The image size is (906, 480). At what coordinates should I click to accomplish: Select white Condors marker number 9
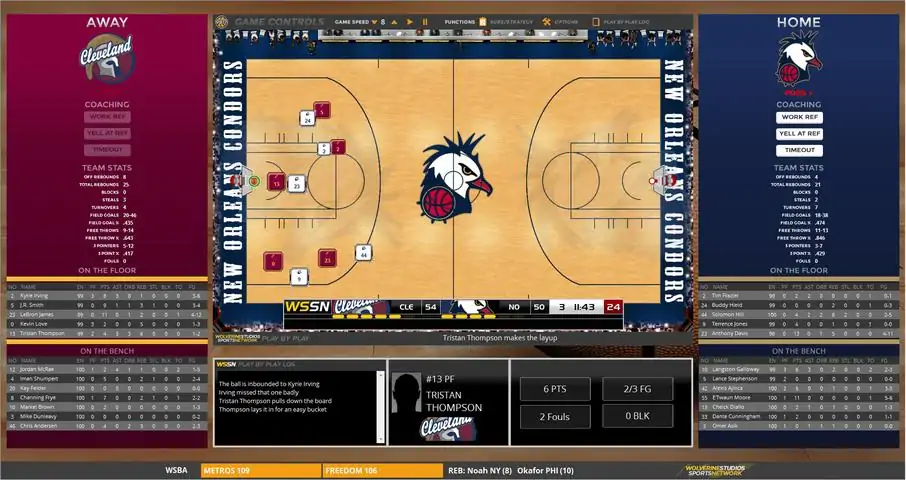299,277
